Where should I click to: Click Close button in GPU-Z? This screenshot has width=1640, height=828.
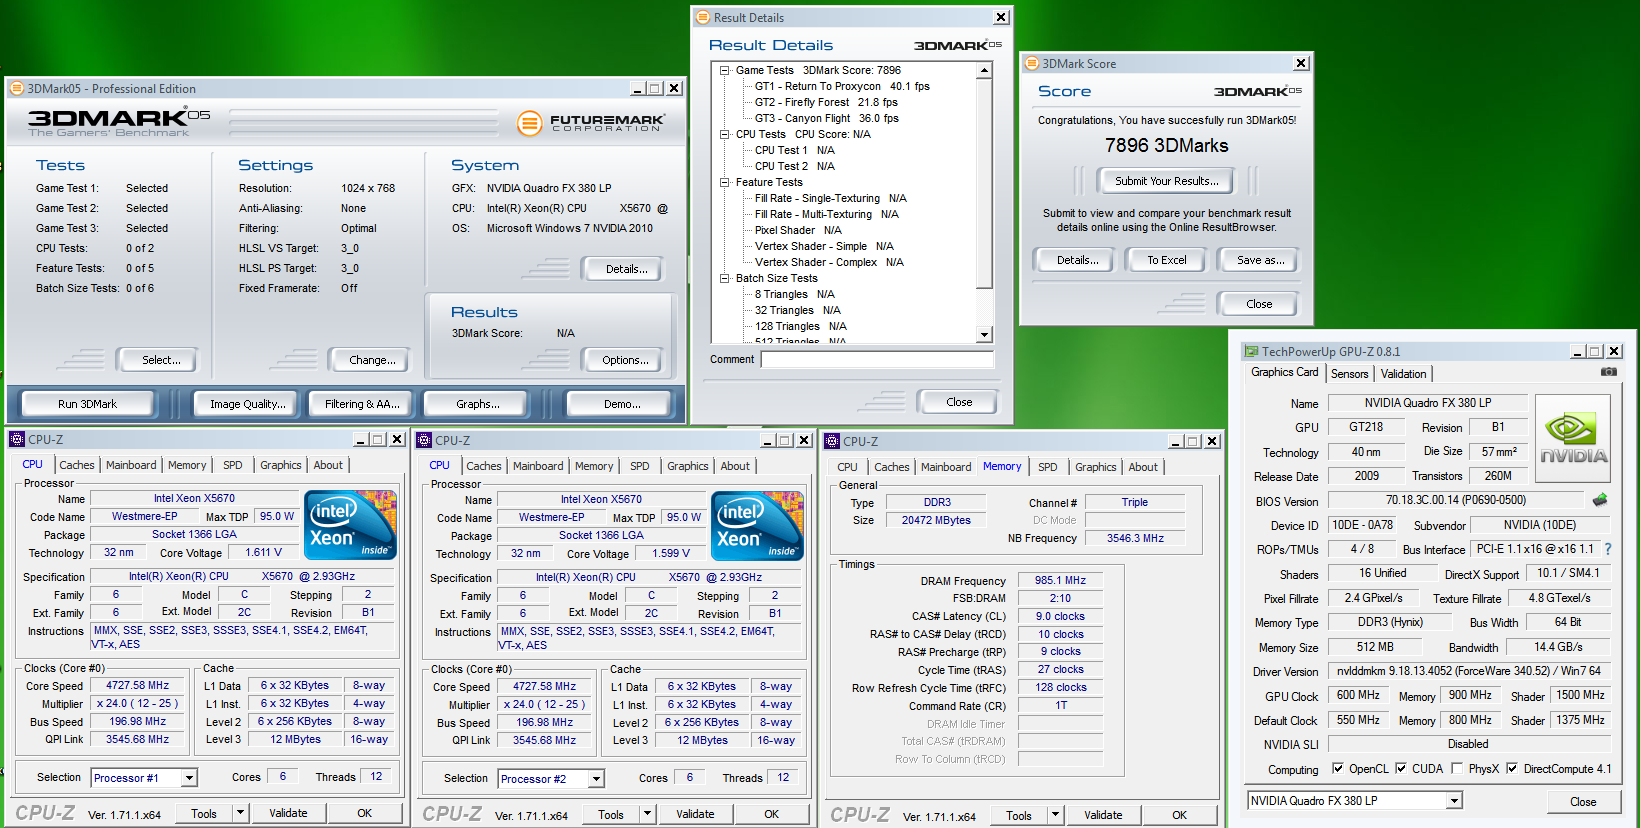coord(1582,802)
